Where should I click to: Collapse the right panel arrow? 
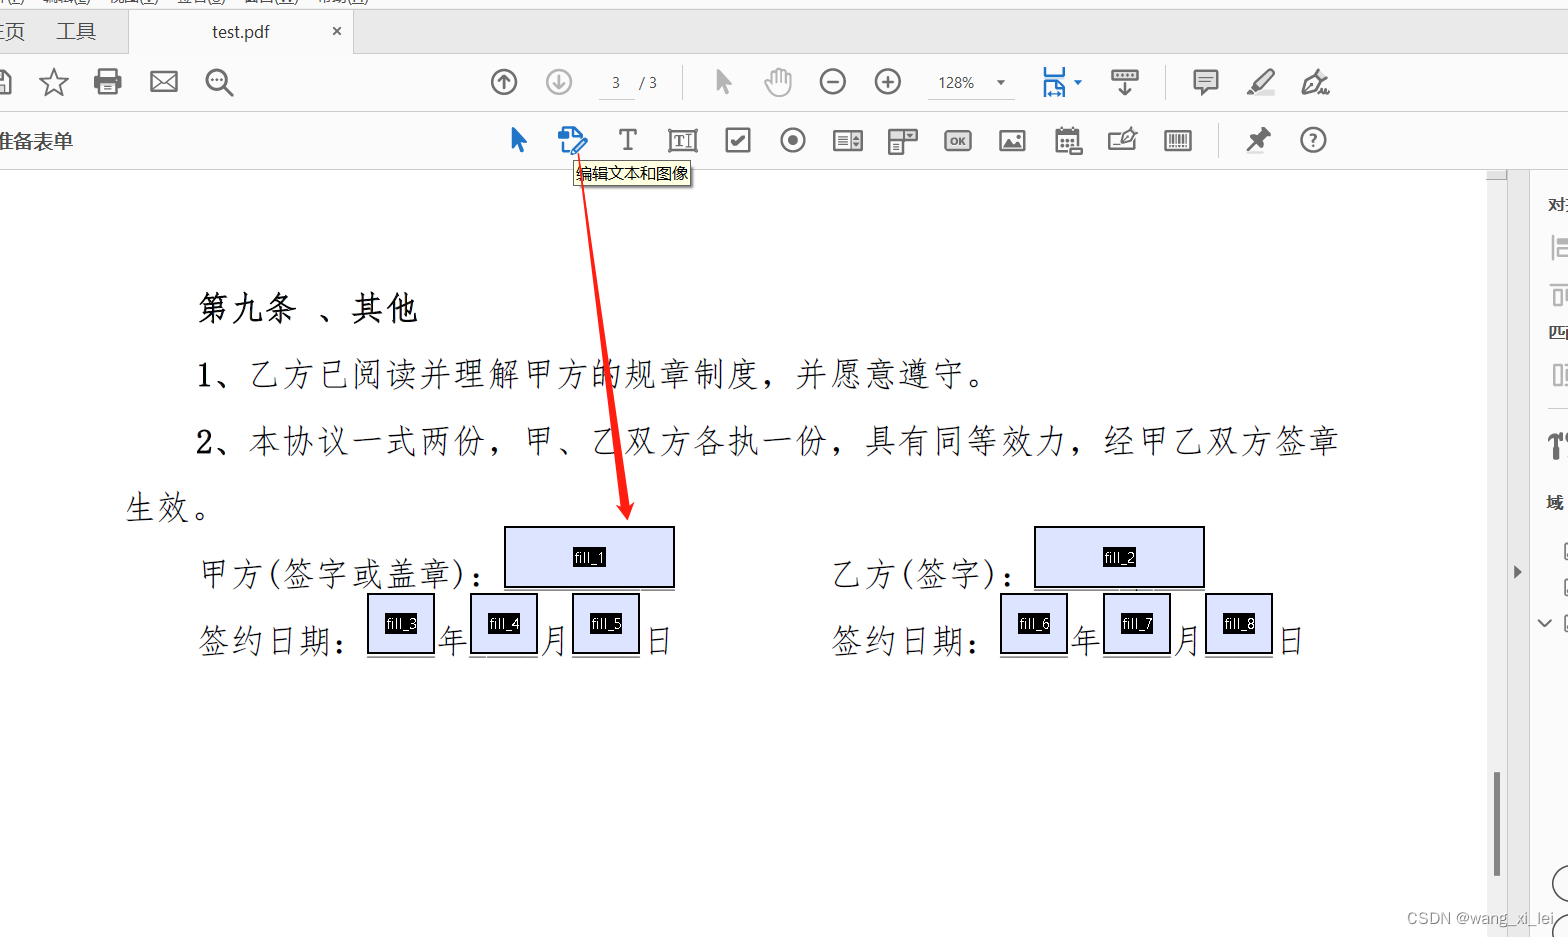point(1517,572)
